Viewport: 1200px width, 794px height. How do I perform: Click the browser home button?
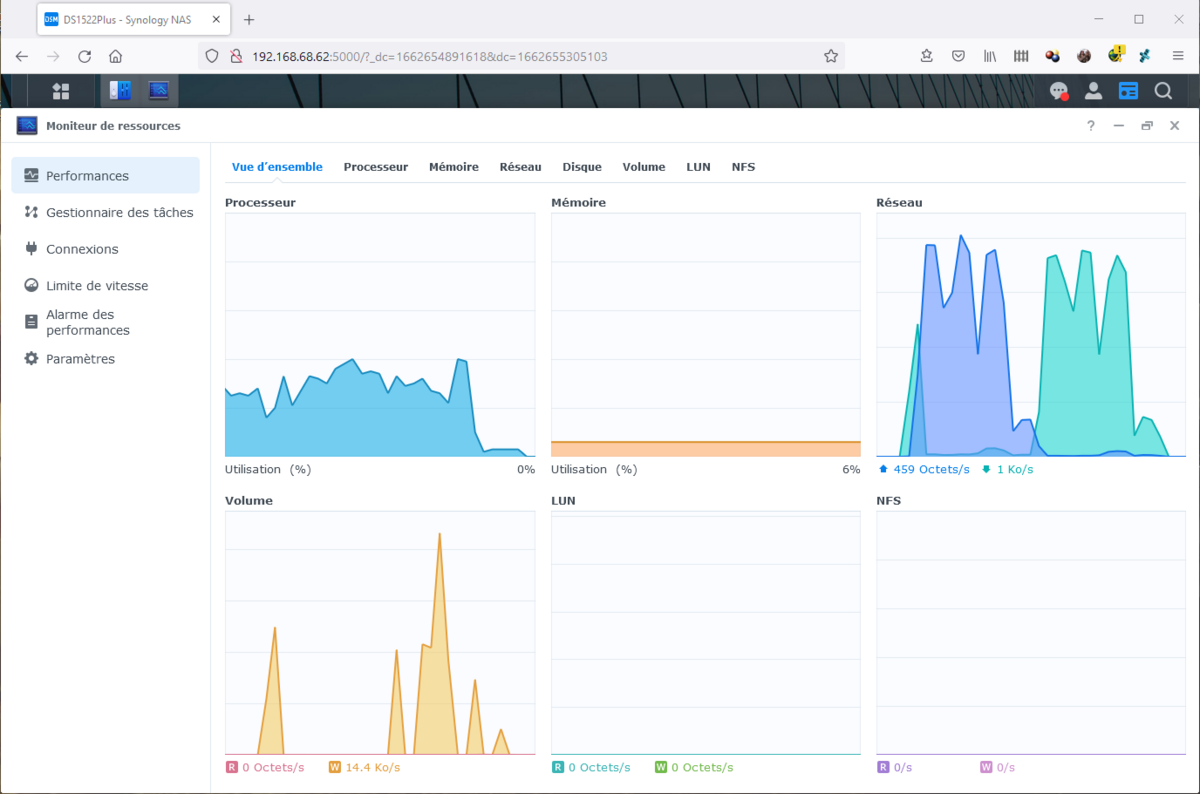[x=116, y=56]
